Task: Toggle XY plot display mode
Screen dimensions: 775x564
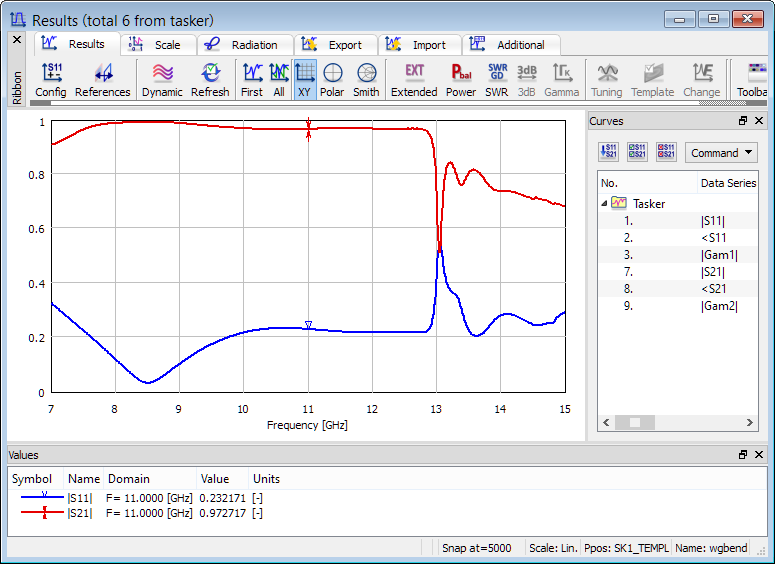Action: coord(305,80)
